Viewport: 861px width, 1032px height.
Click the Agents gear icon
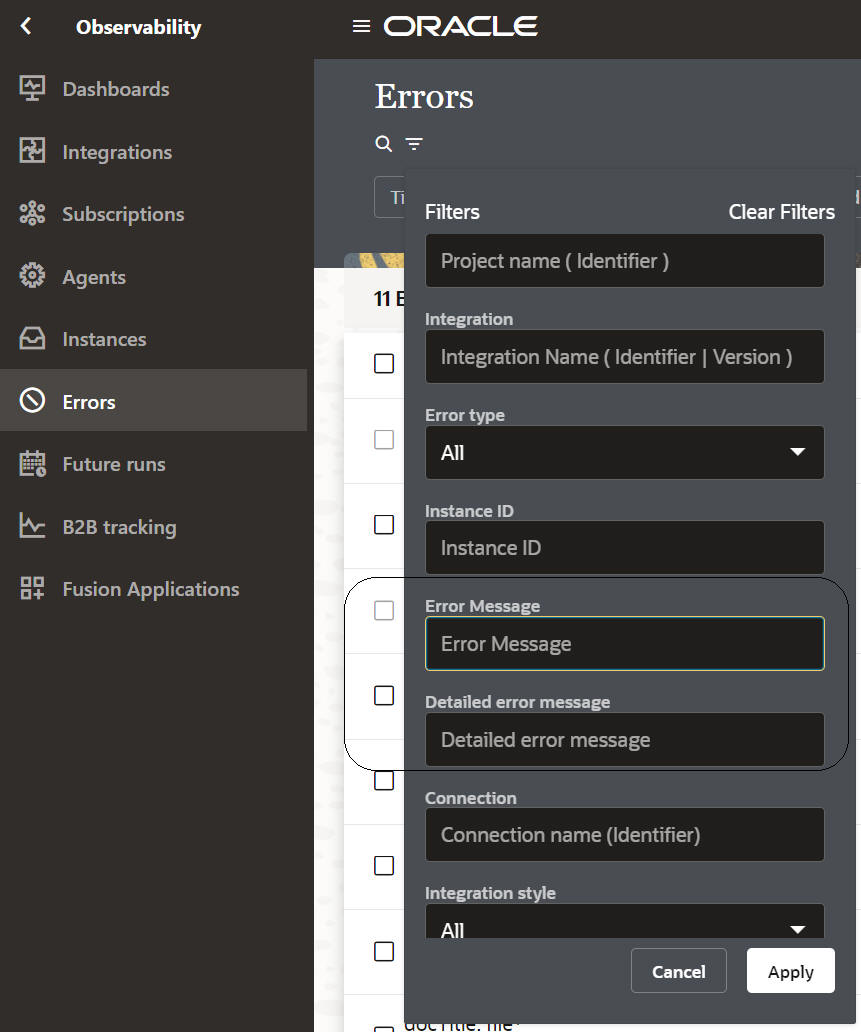(32, 276)
